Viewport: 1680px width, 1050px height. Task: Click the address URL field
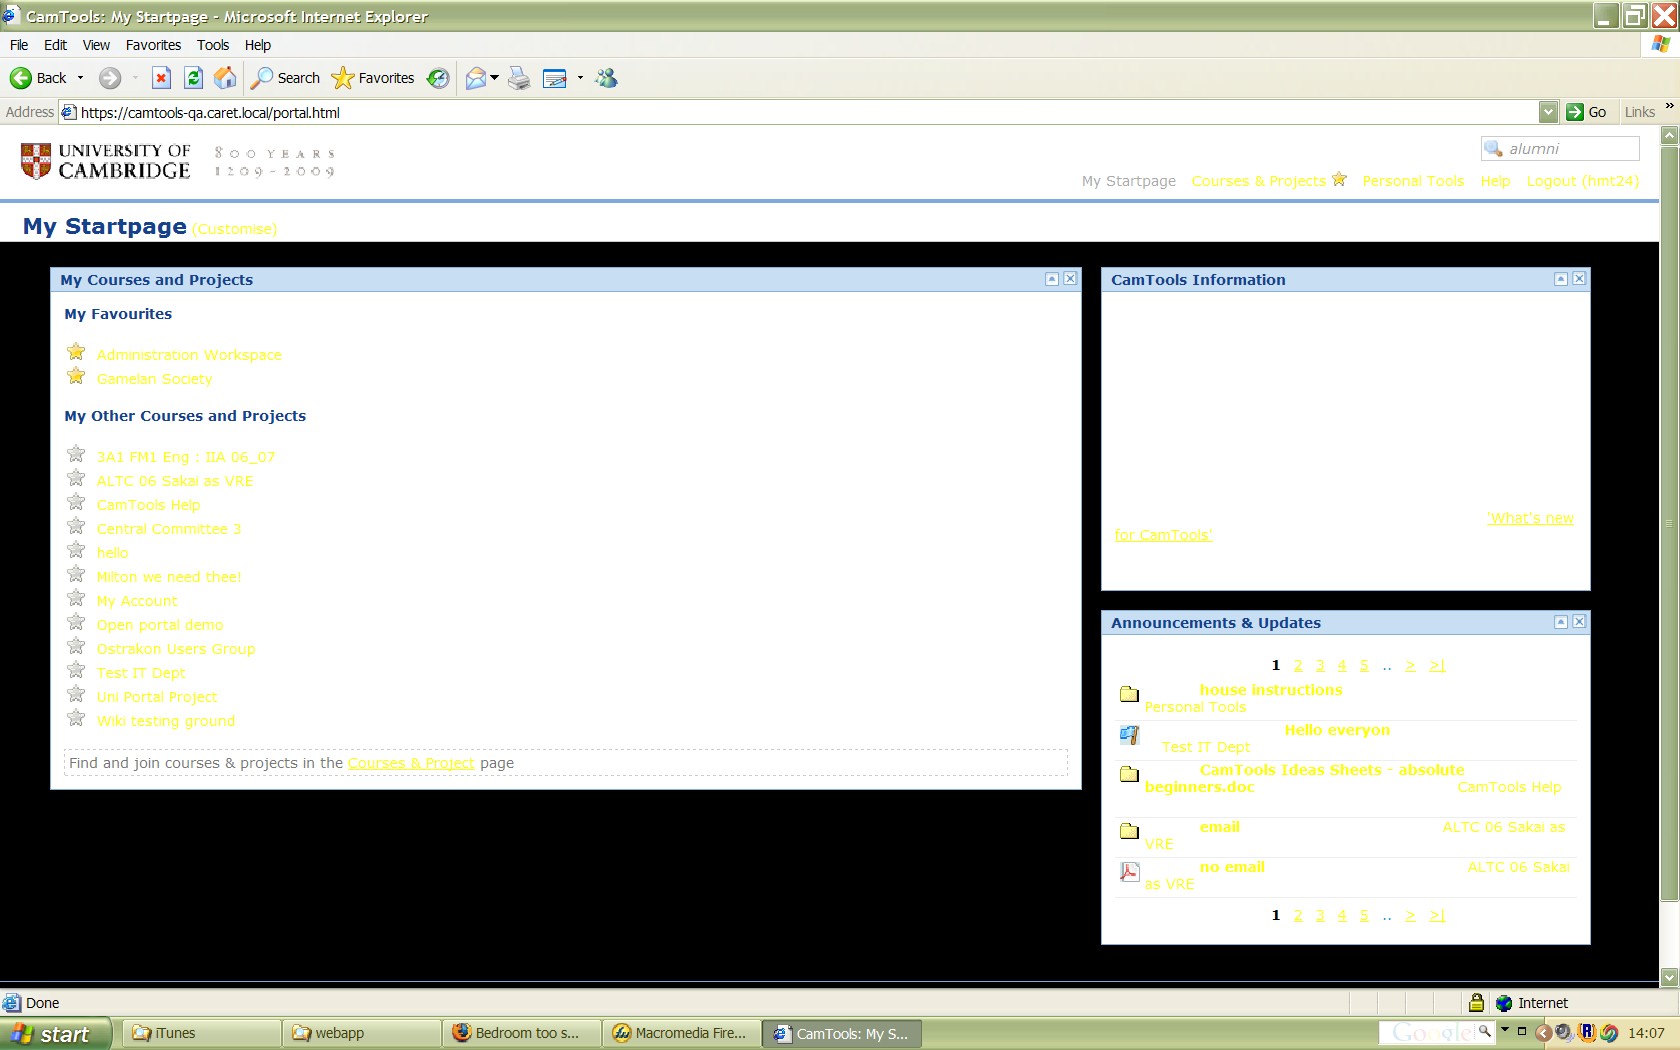[798, 112]
